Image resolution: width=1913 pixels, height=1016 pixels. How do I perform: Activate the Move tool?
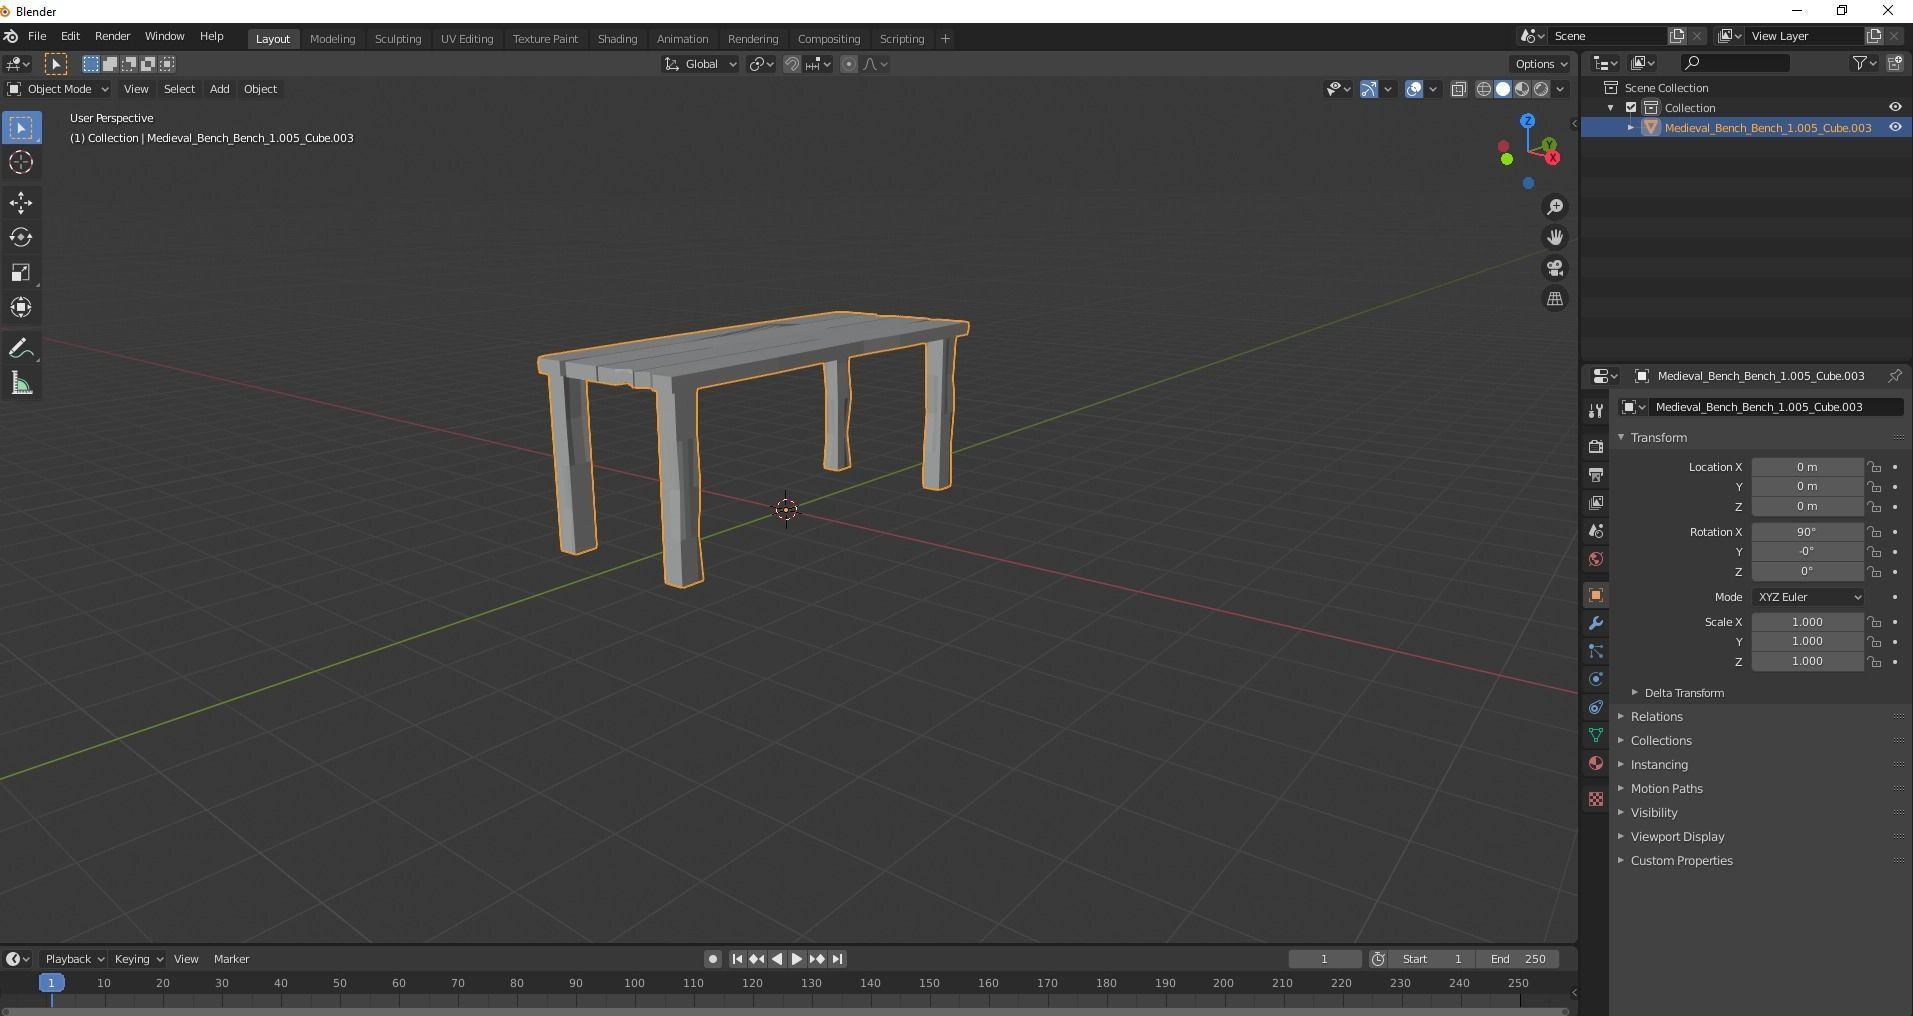point(21,203)
